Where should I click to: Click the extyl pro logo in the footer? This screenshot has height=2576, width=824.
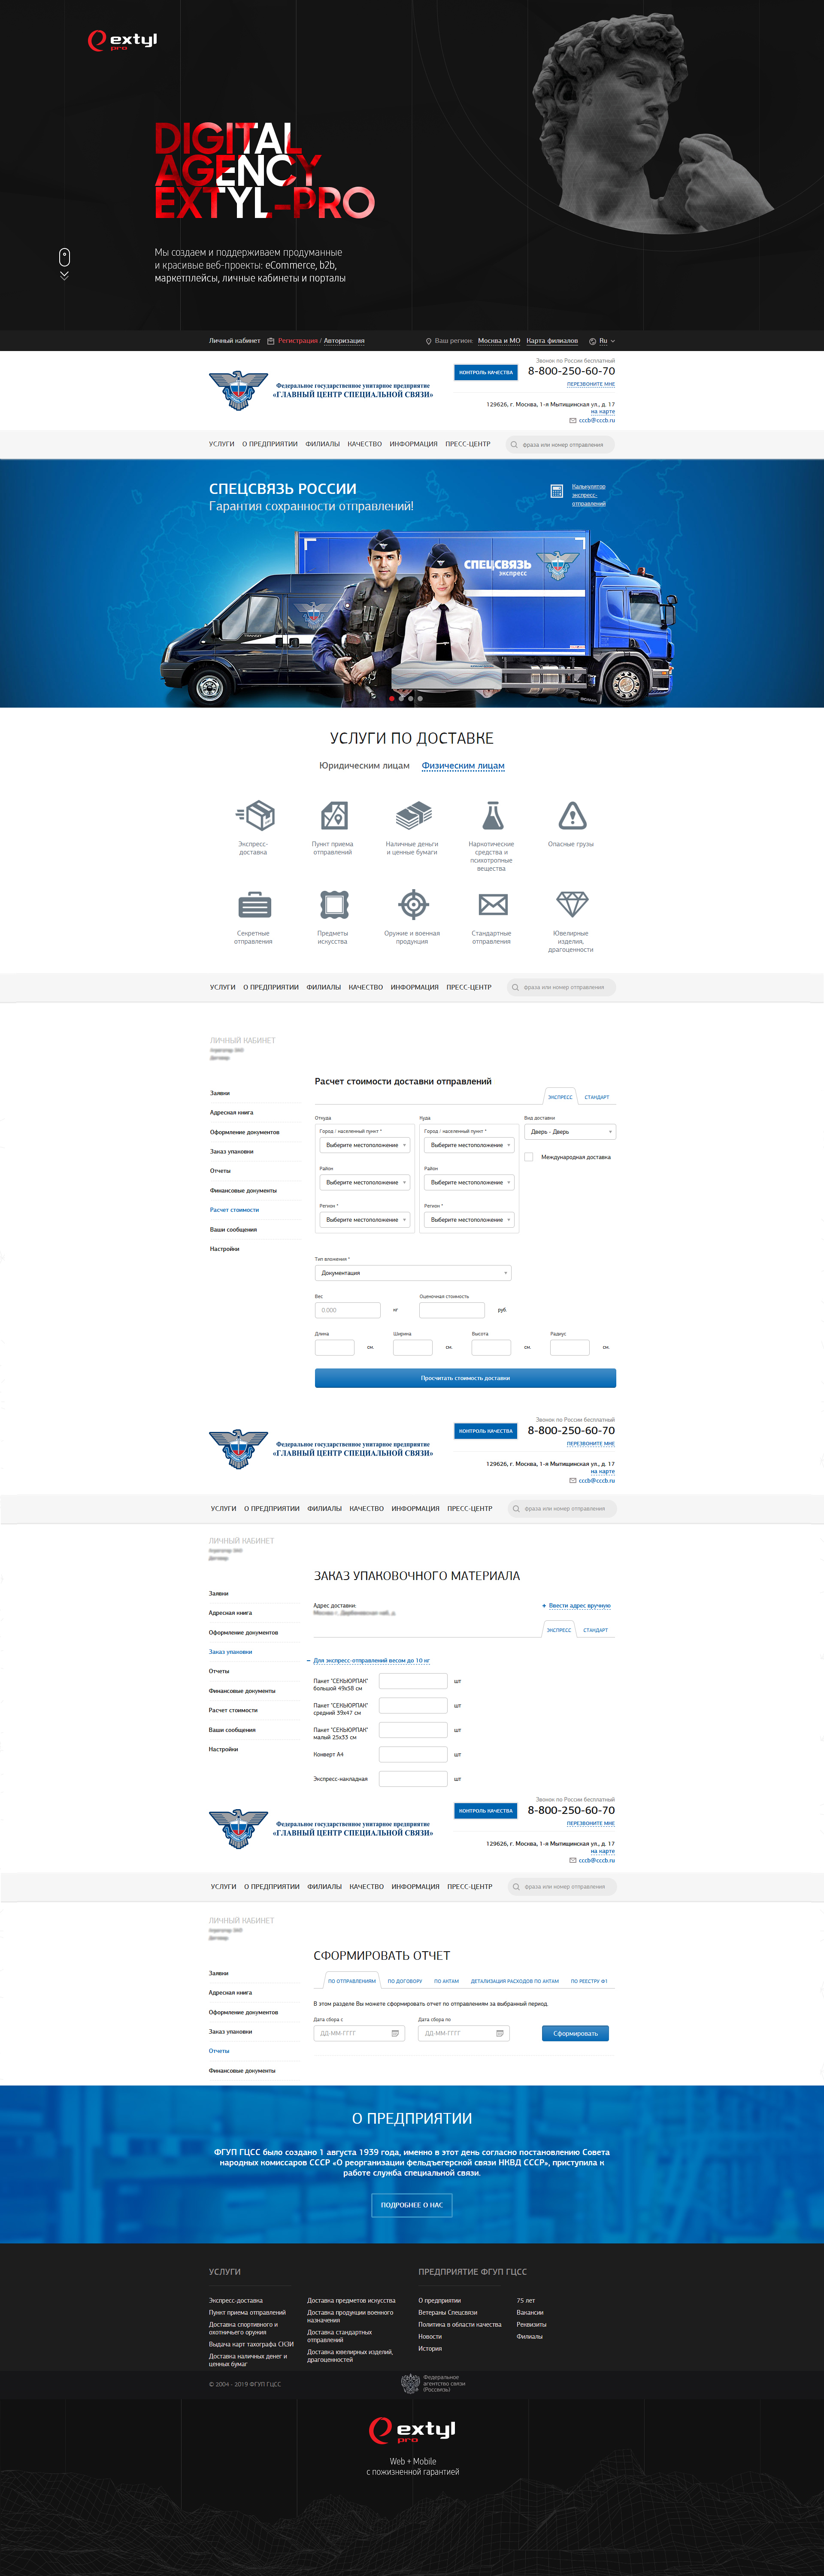pyautogui.click(x=412, y=2430)
